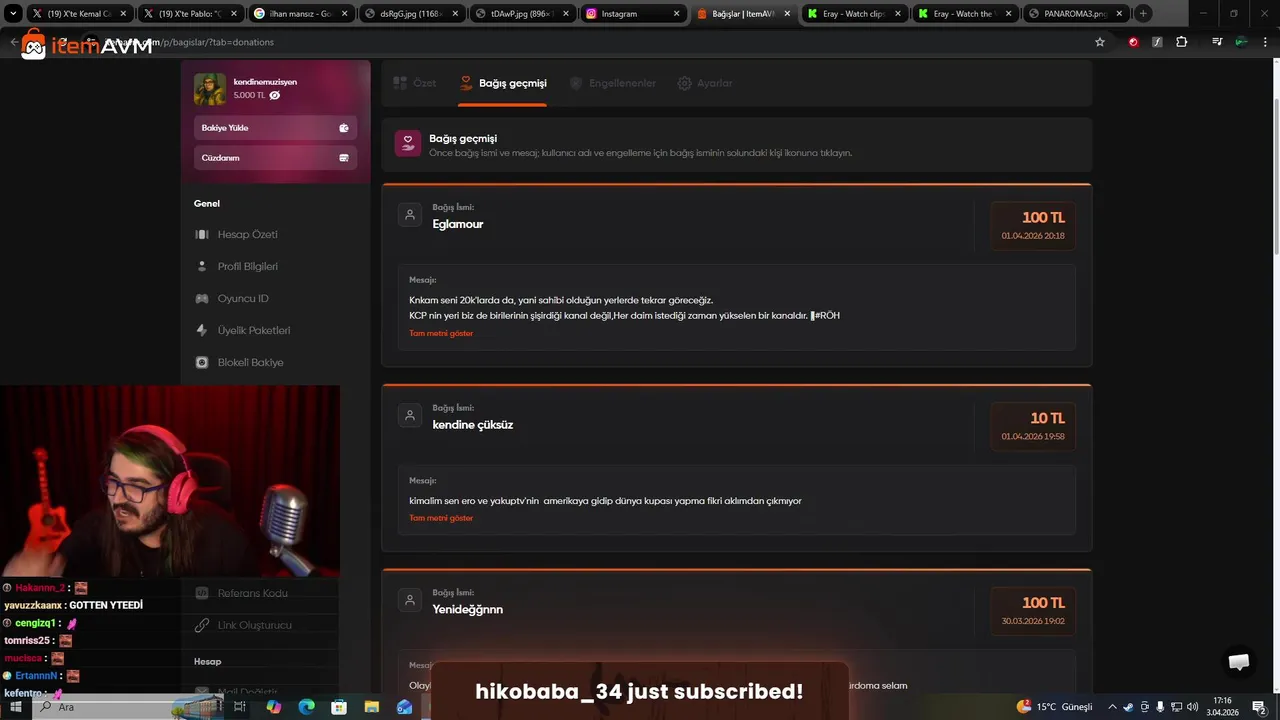Click the date 30.03.2026 19:02
This screenshot has height=720, width=1280.
pos(1033,621)
